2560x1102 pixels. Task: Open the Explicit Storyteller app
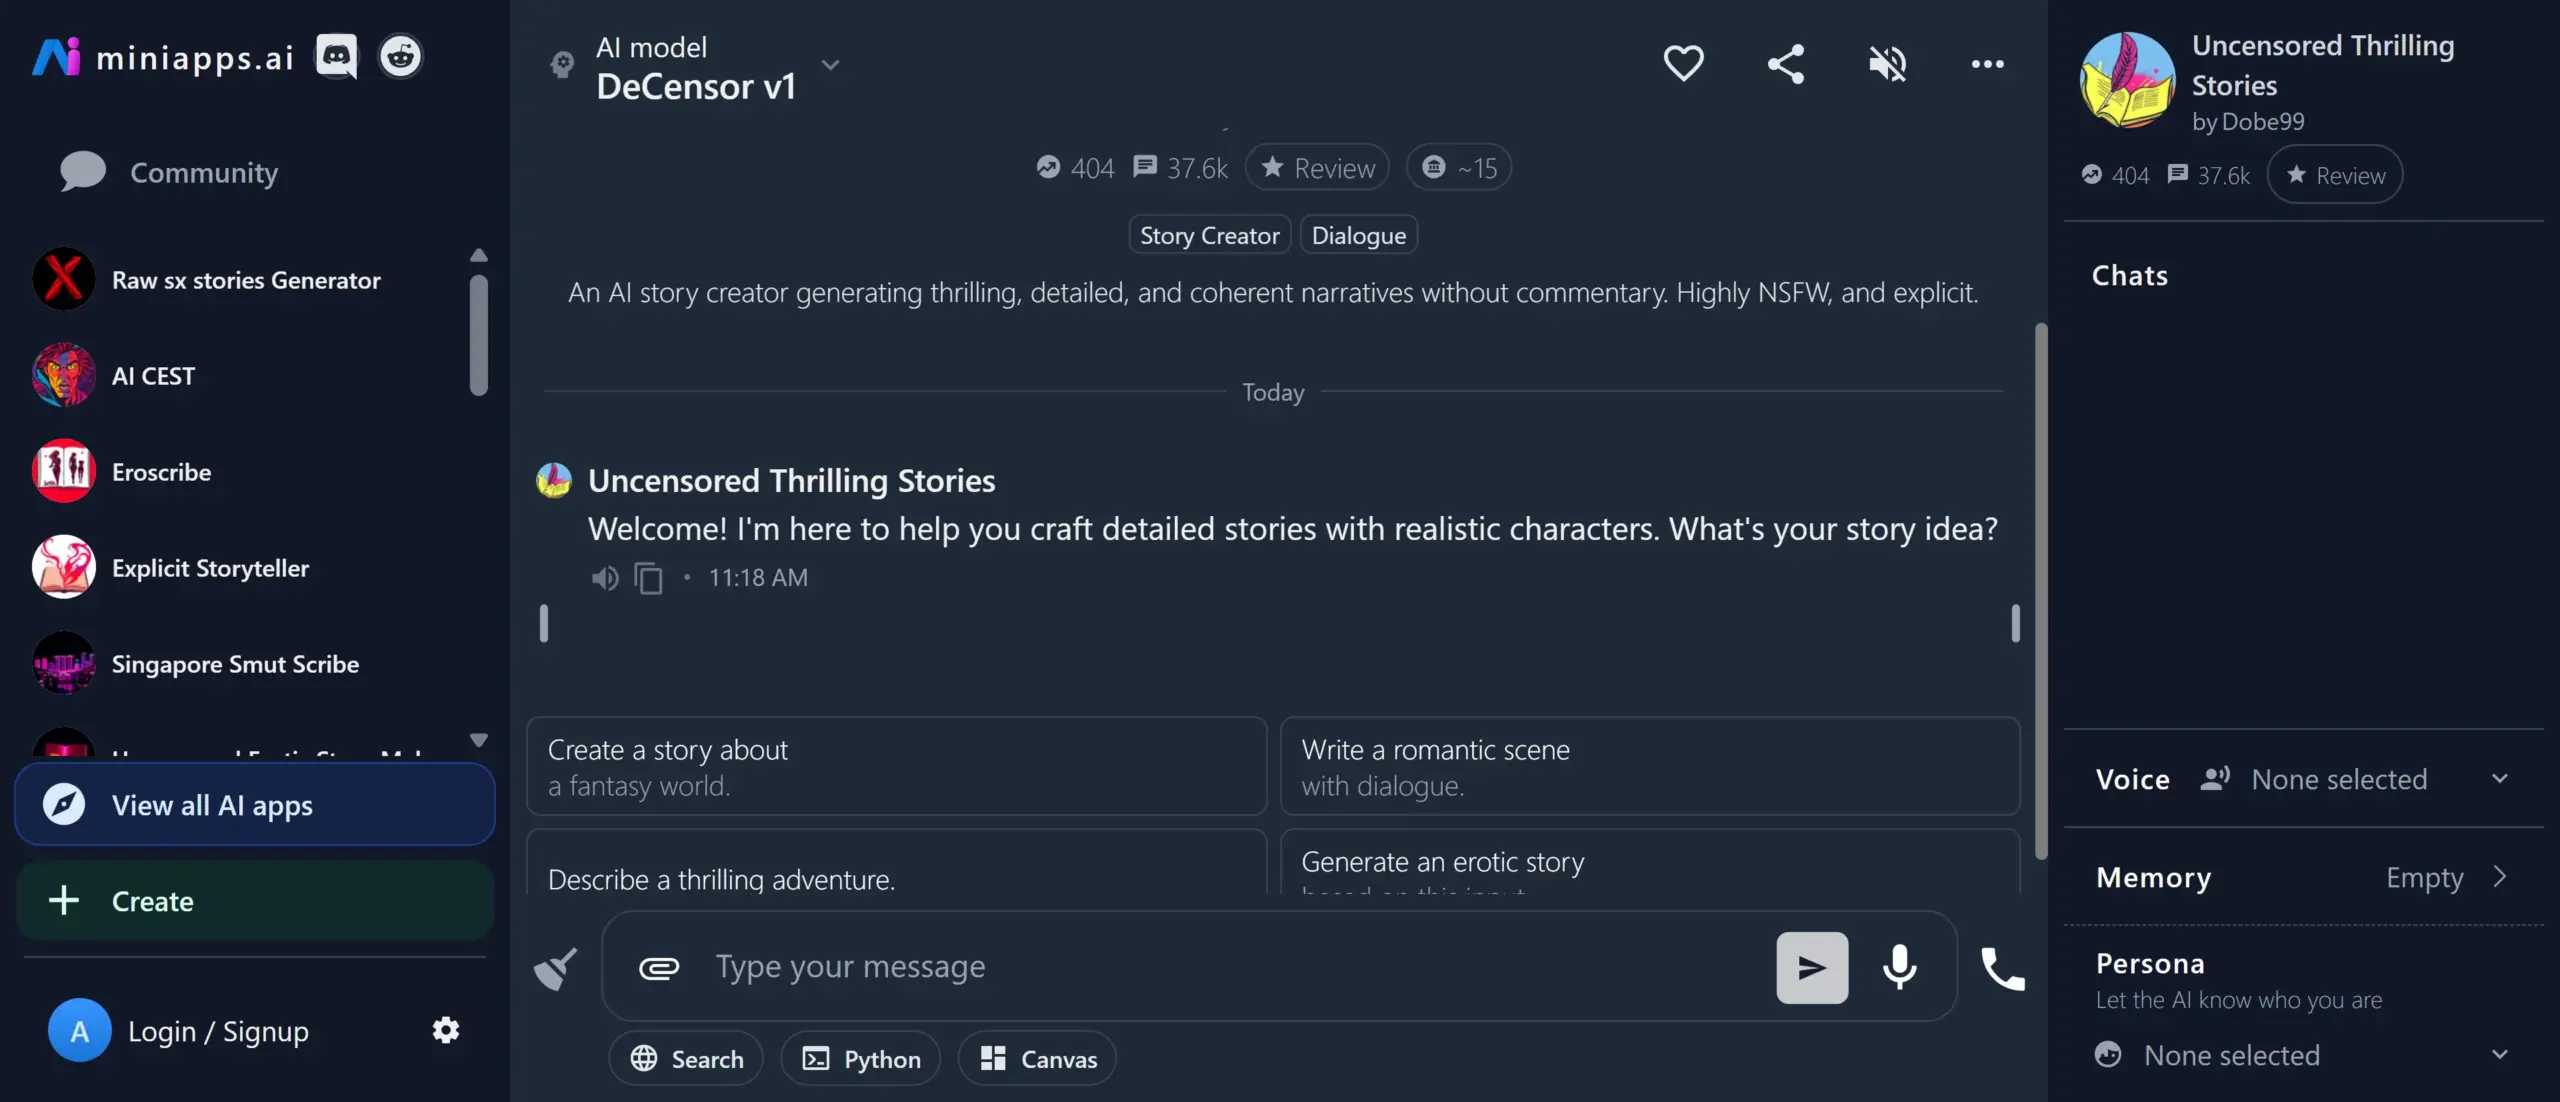[246, 567]
